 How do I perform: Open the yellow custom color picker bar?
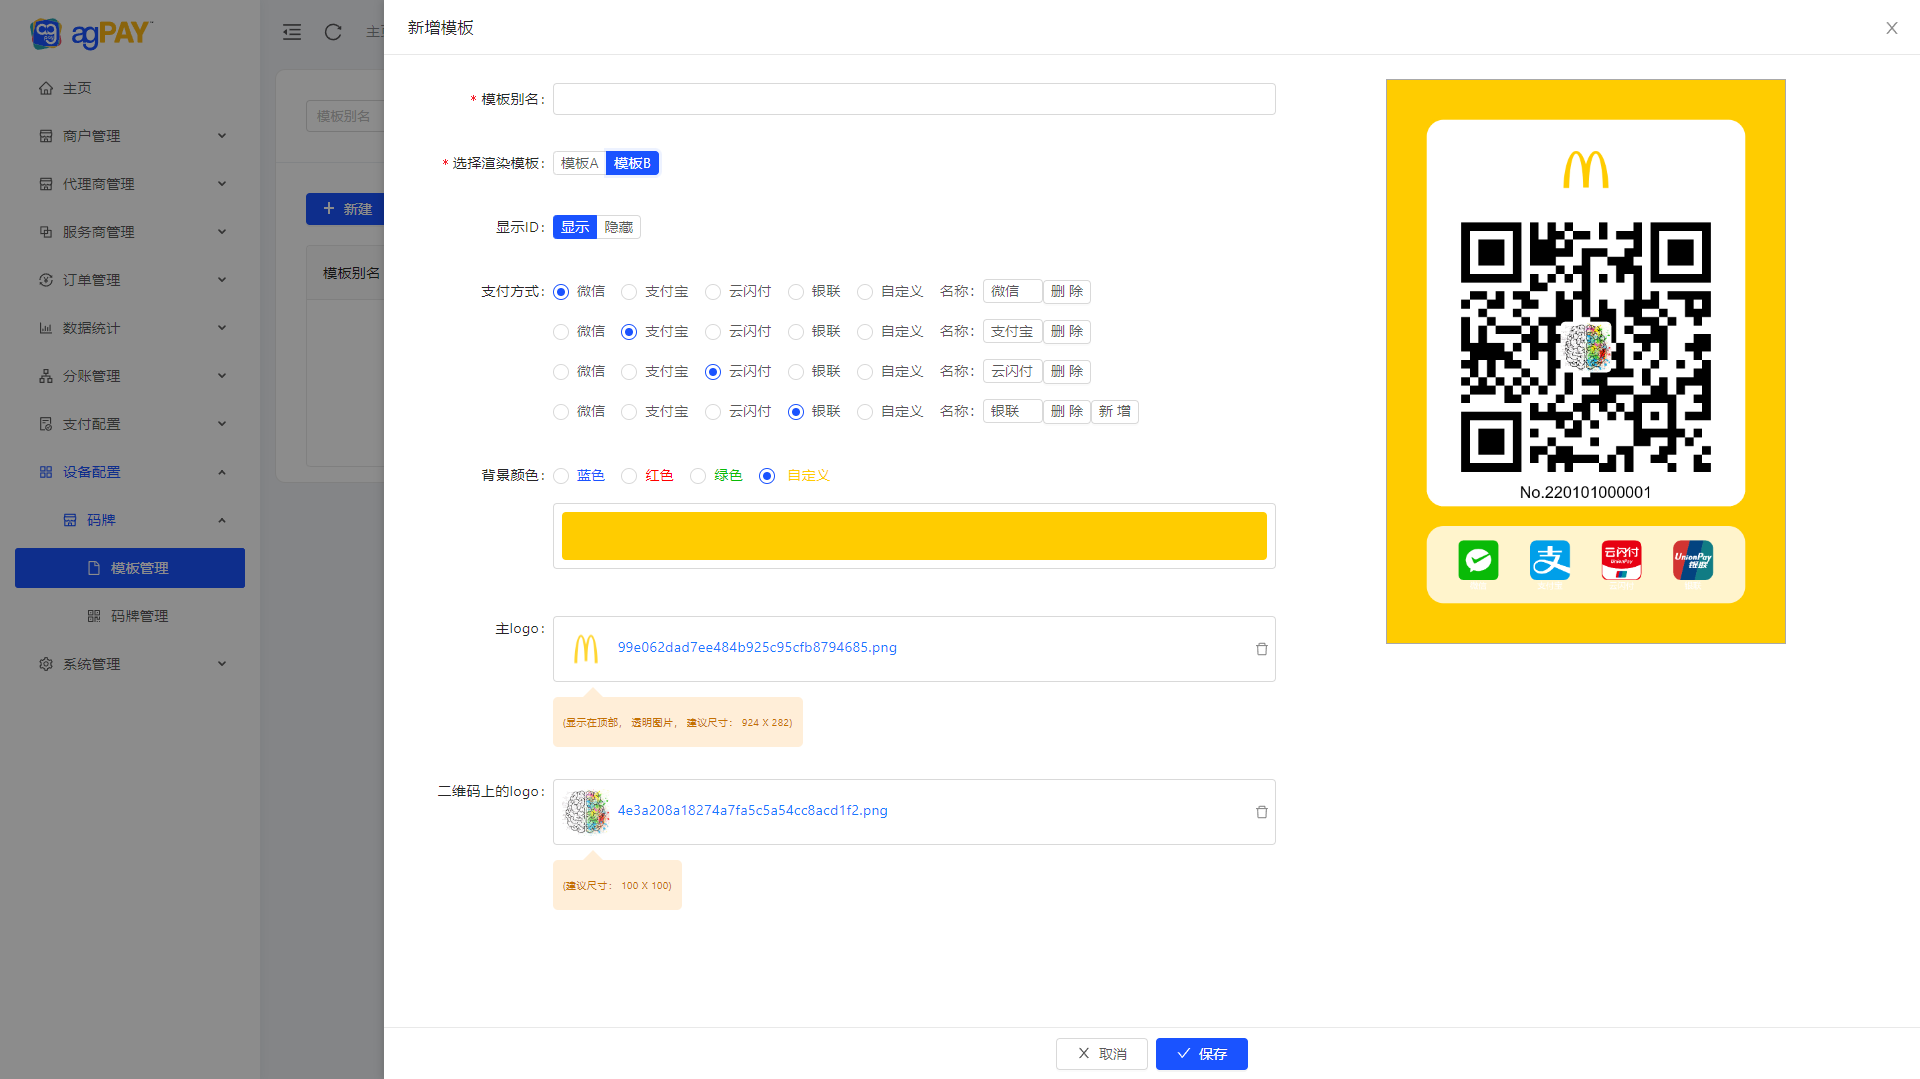(914, 536)
